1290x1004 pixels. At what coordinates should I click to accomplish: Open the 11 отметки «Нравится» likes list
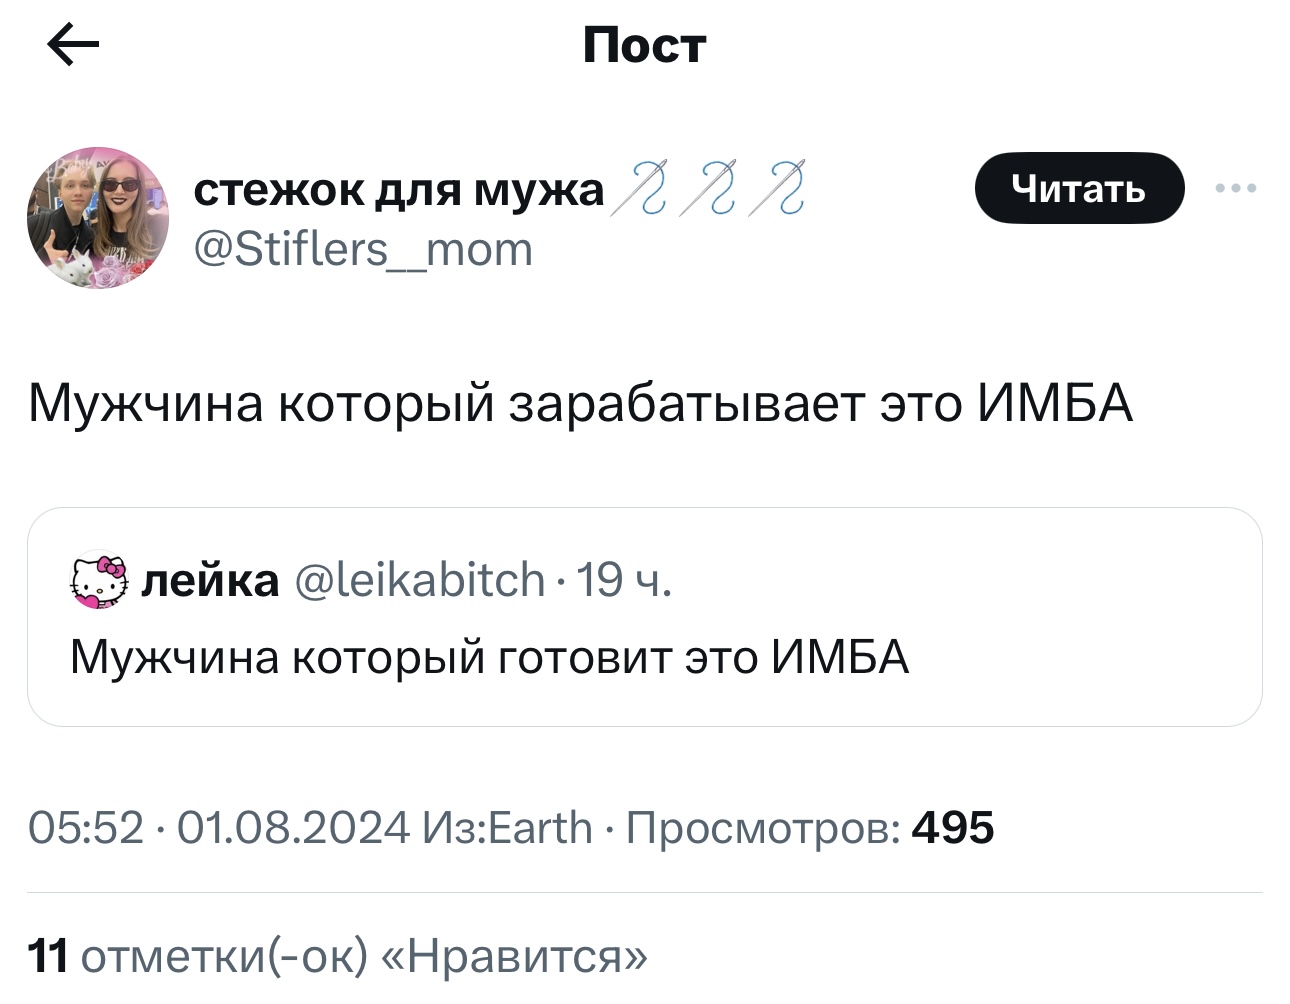point(338,956)
